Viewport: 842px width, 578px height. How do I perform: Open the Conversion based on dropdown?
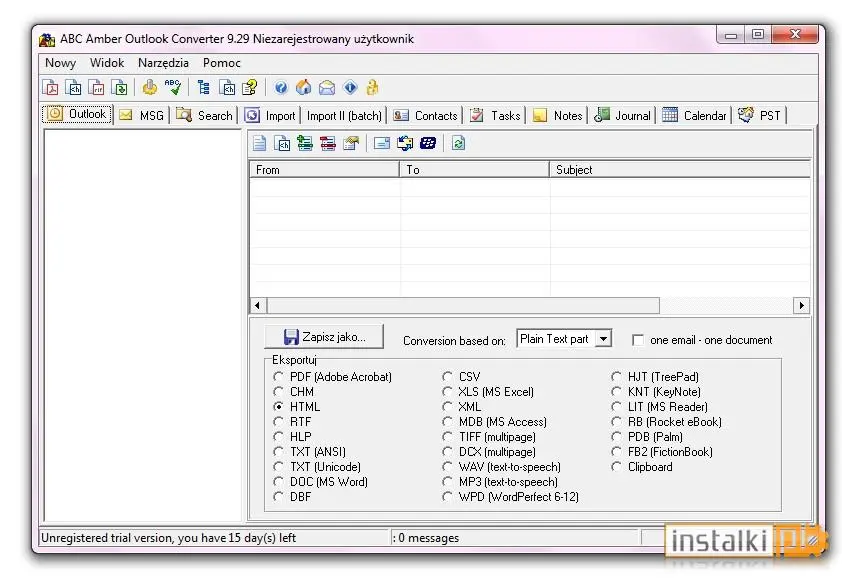click(x=604, y=339)
